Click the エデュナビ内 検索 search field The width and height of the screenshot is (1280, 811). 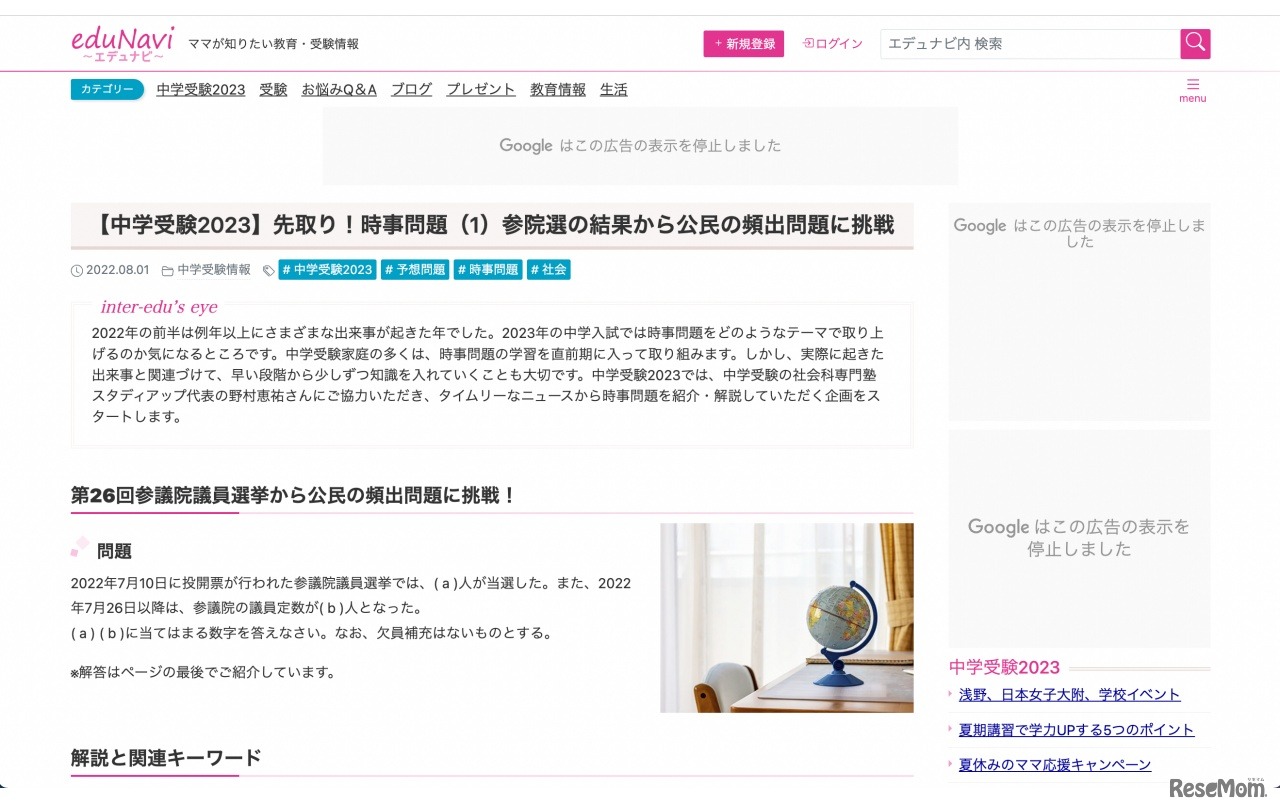click(x=1030, y=43)
